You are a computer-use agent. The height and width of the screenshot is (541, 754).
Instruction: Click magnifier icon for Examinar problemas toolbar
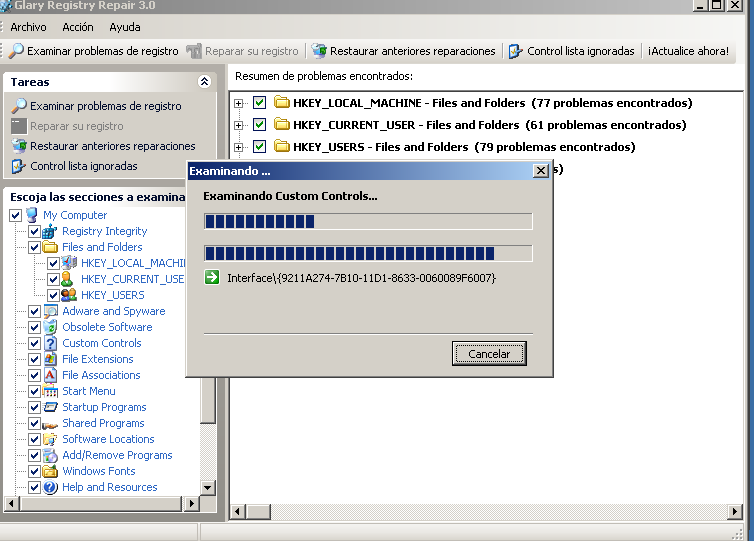pos(16,50)
